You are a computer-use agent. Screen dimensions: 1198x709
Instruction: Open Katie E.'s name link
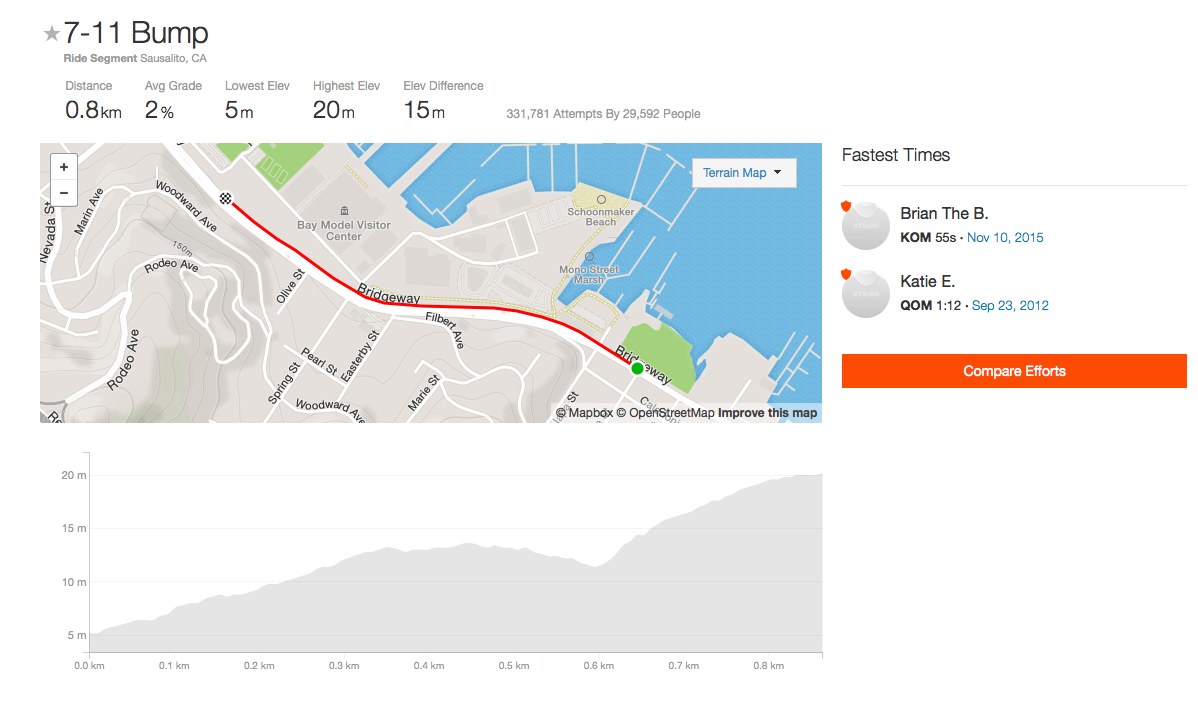click(927, 281)
